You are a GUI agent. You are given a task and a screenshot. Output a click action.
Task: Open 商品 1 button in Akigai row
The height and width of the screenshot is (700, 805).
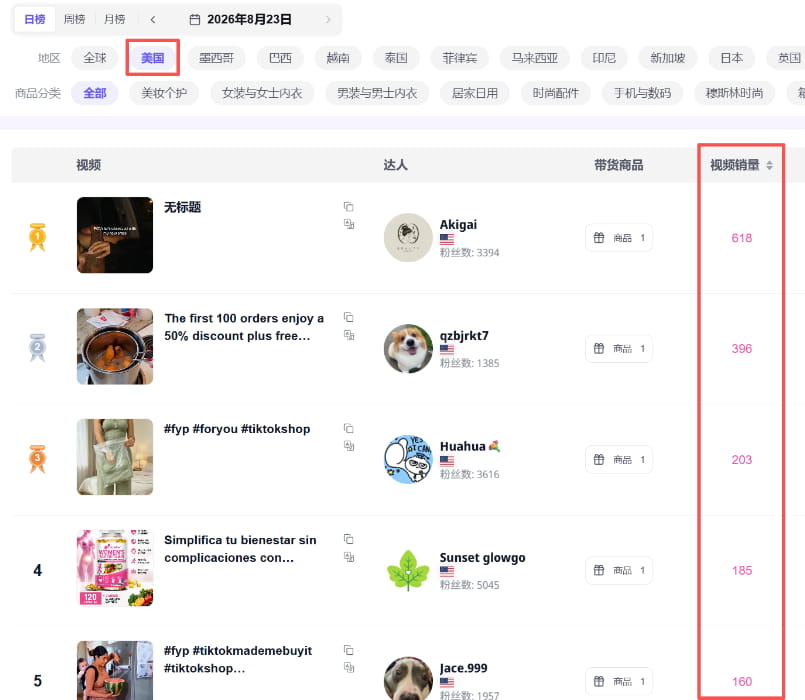[619, 238]
